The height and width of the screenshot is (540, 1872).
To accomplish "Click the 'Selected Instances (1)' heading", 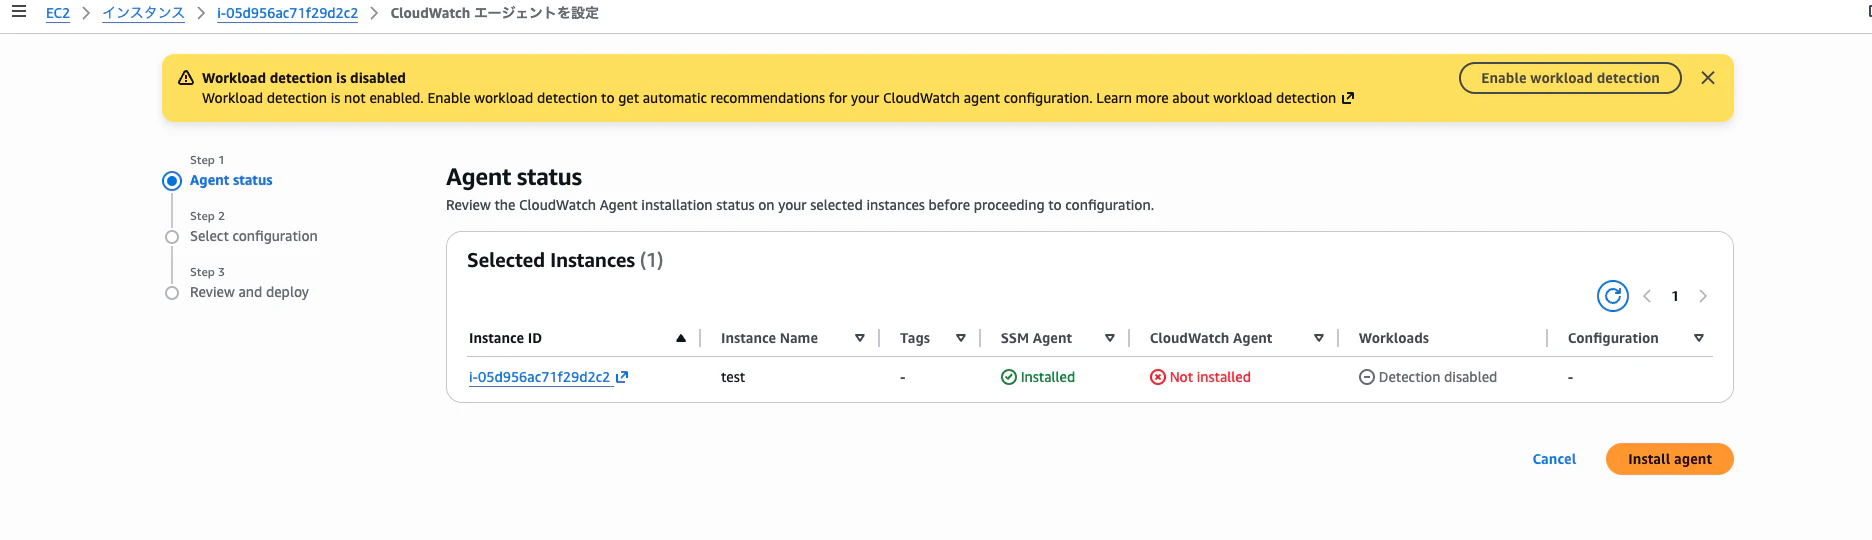I will pyautogui.click(x=565, y=260).
